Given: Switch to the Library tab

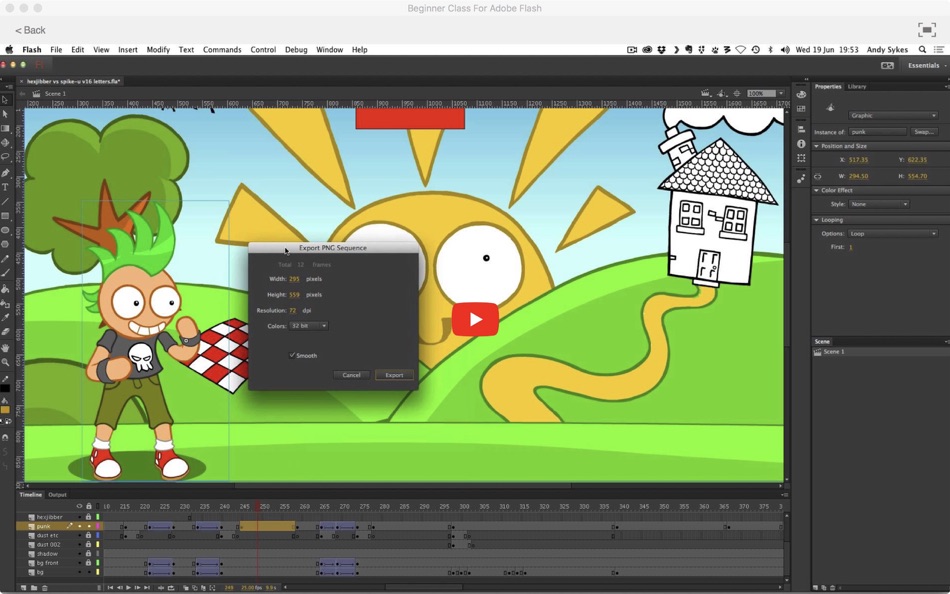Looking at the screenshot, I should click(857, 87).
